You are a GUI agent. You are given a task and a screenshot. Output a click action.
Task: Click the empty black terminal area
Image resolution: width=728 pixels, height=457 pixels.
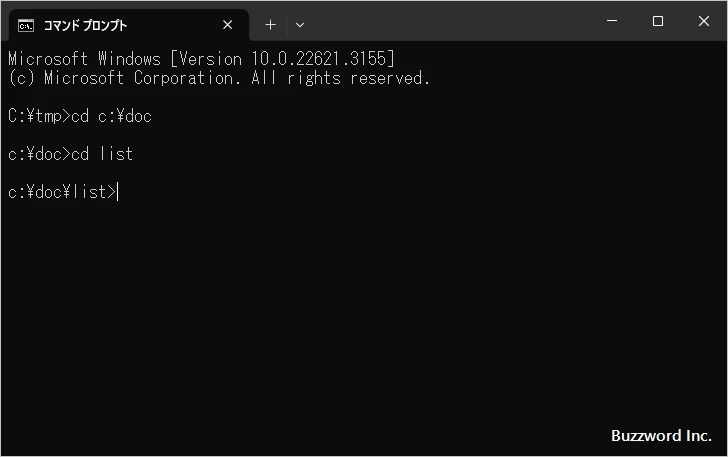[x=360, y=320]
